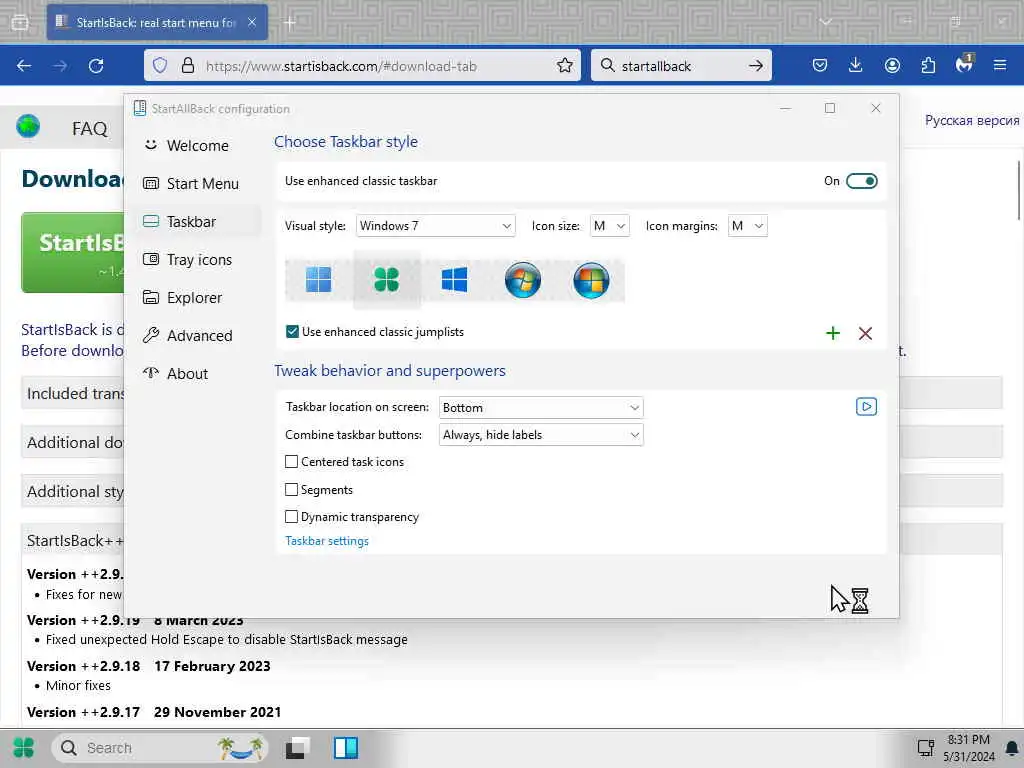Viewport: 1024px width, 768px height.
Task: Click the network tray icon
Action: (925, 748)
